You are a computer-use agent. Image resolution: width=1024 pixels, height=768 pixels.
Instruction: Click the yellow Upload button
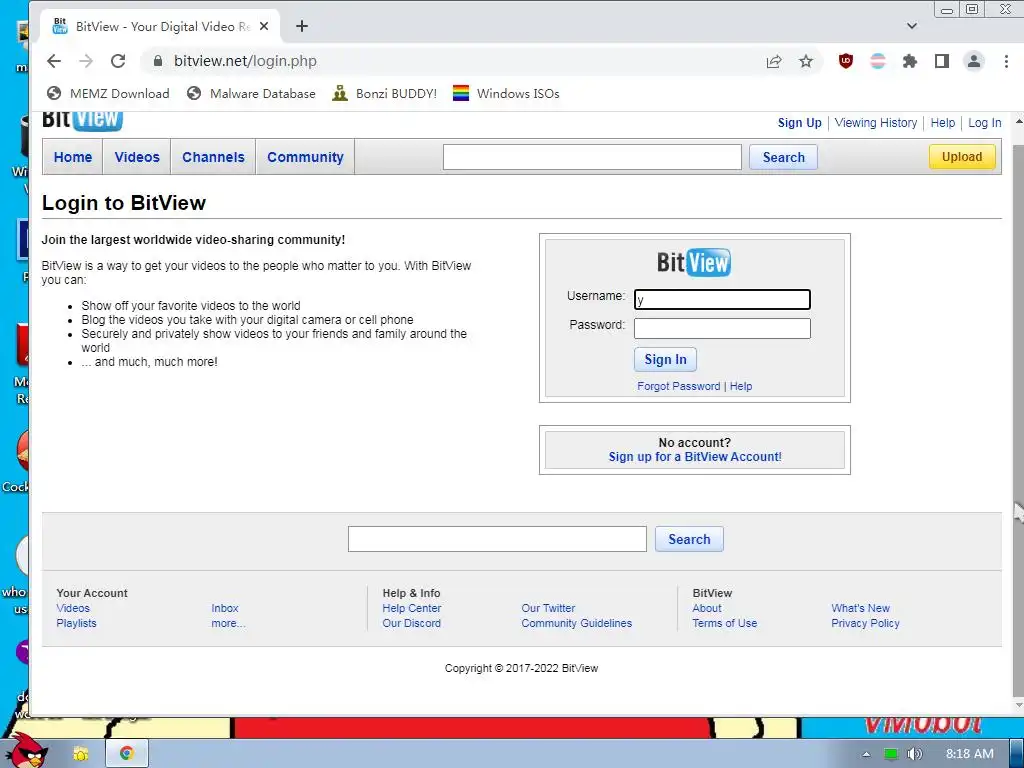pos(962,157)
